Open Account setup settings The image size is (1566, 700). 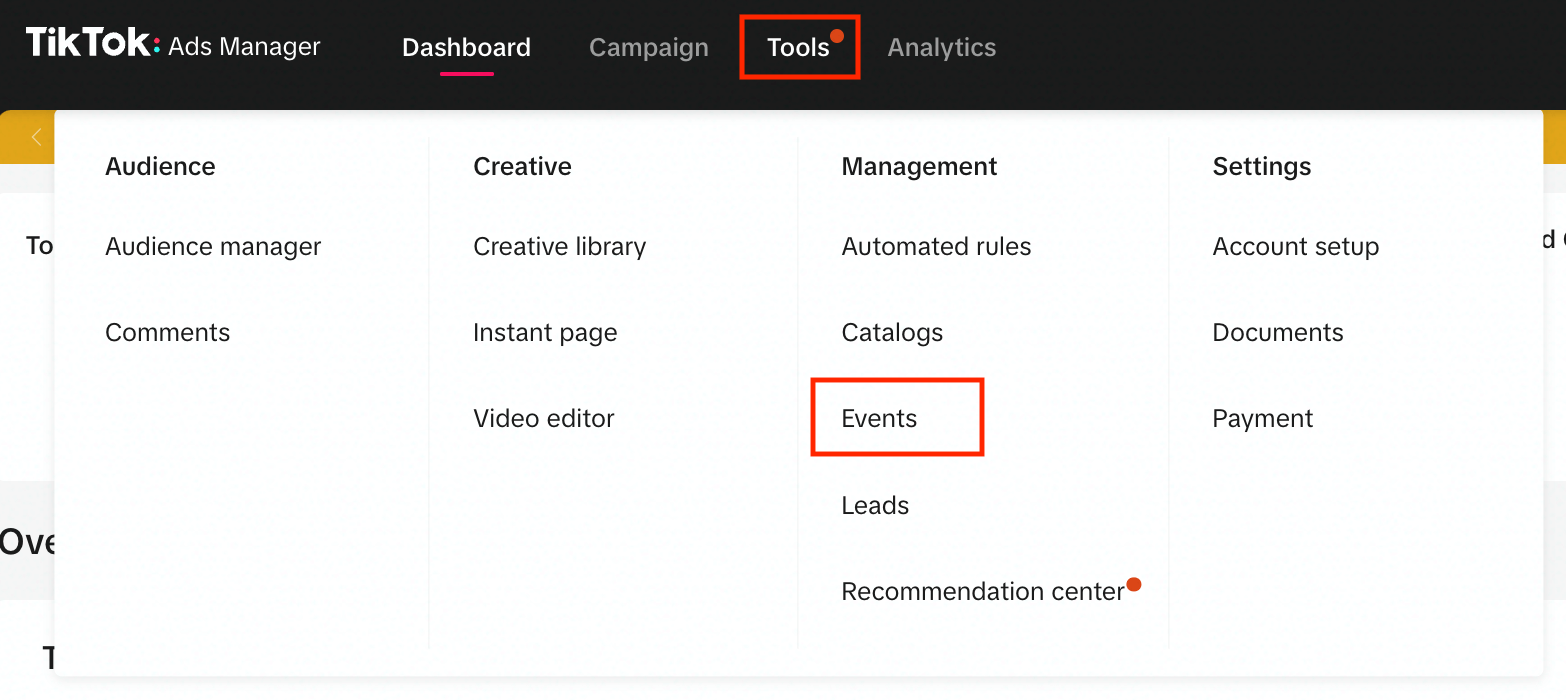[x=1296, y=246]
